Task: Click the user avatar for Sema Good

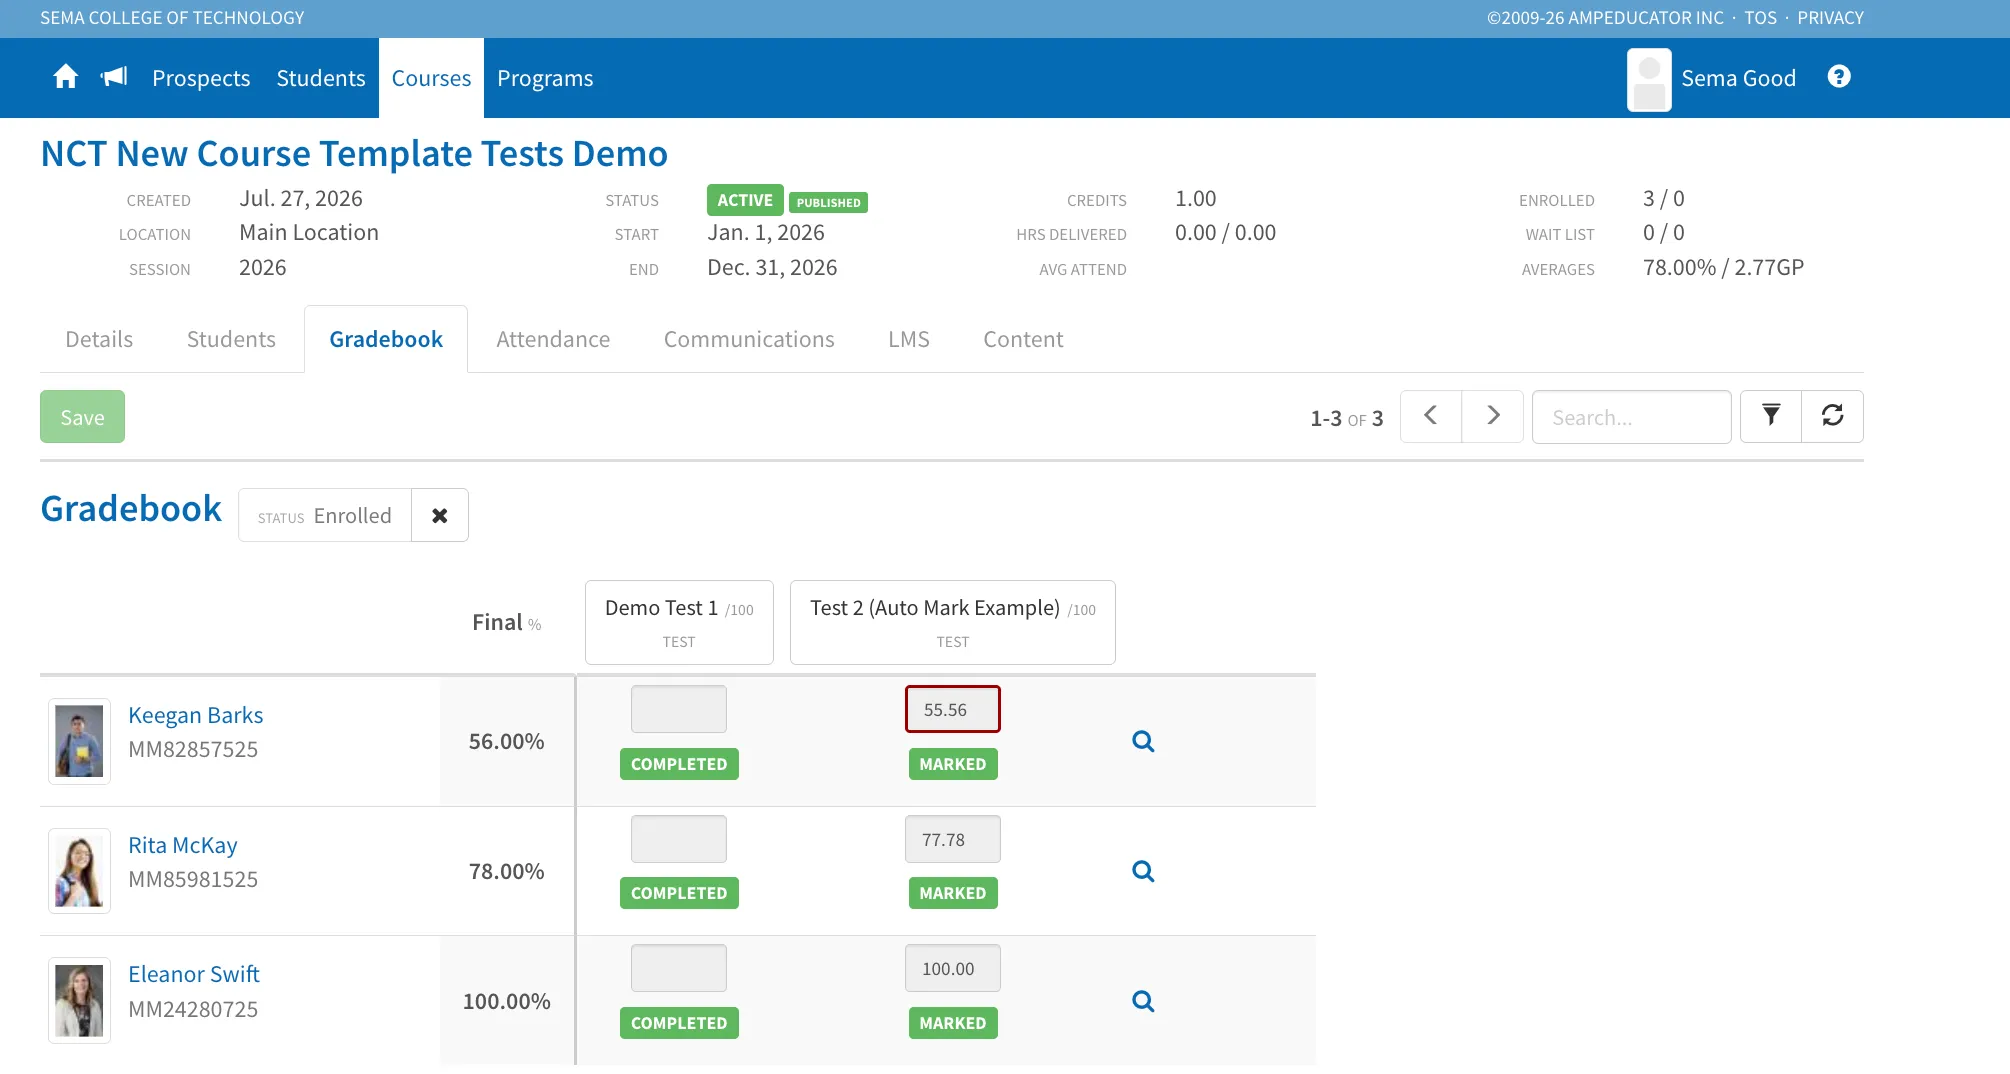Action: 1649,80
